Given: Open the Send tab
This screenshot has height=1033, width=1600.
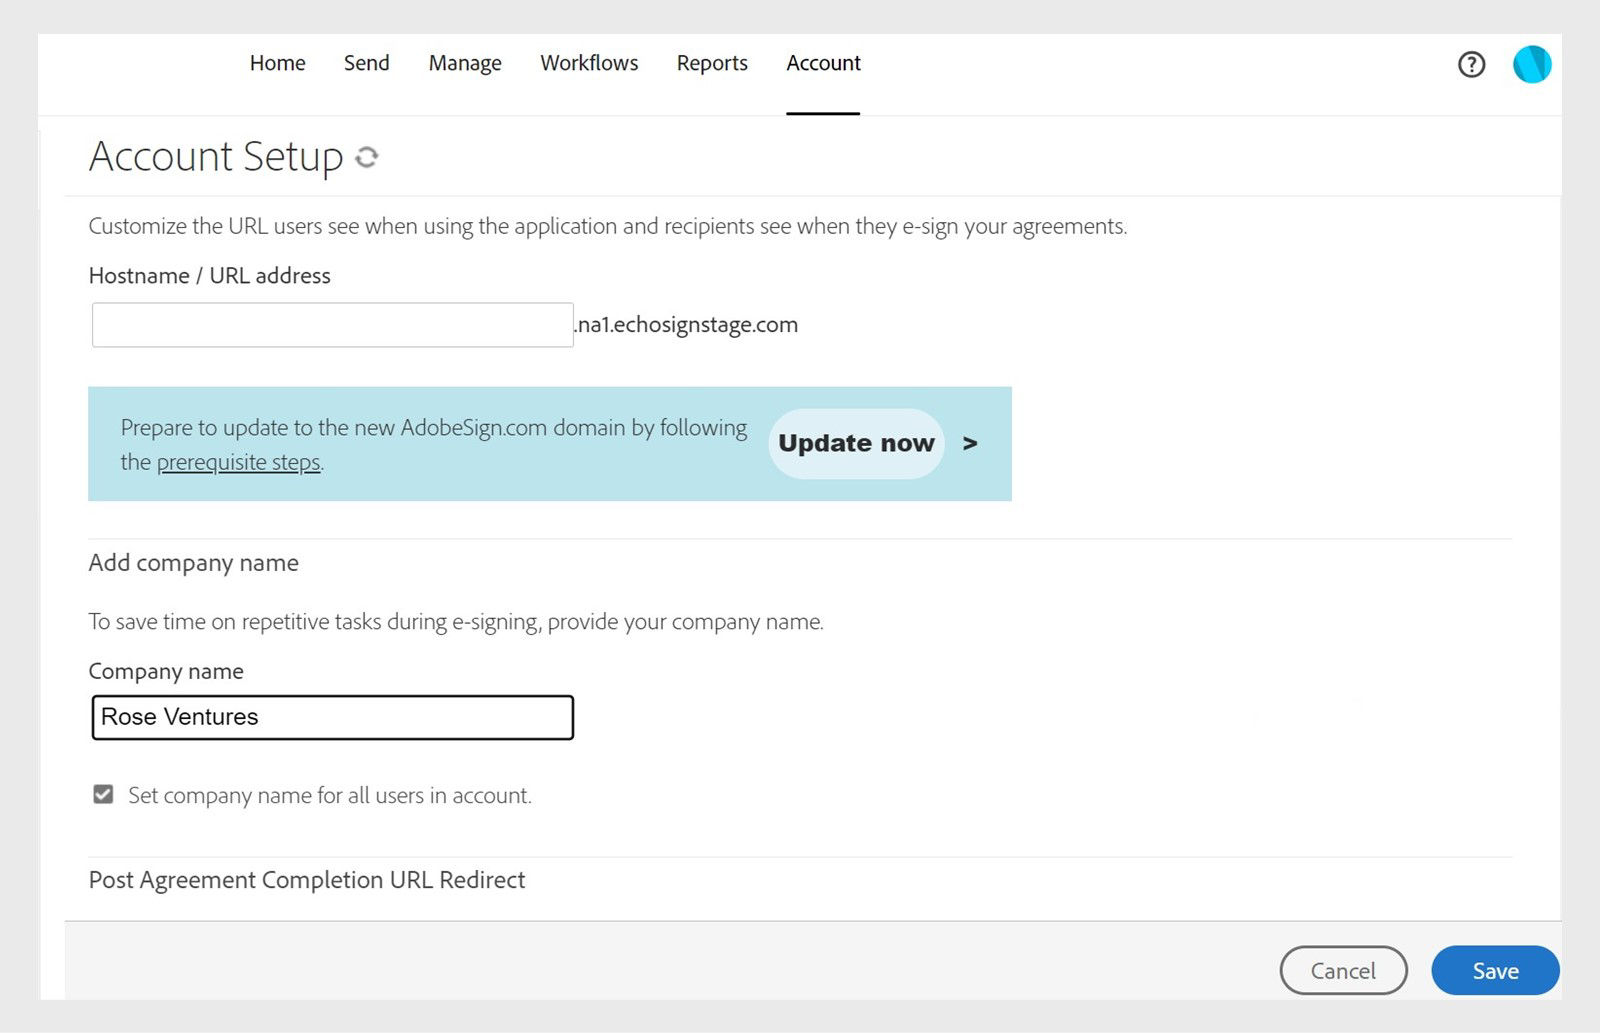Looking at the screenshot, I should pyautogui.click(x=366, y=63).
